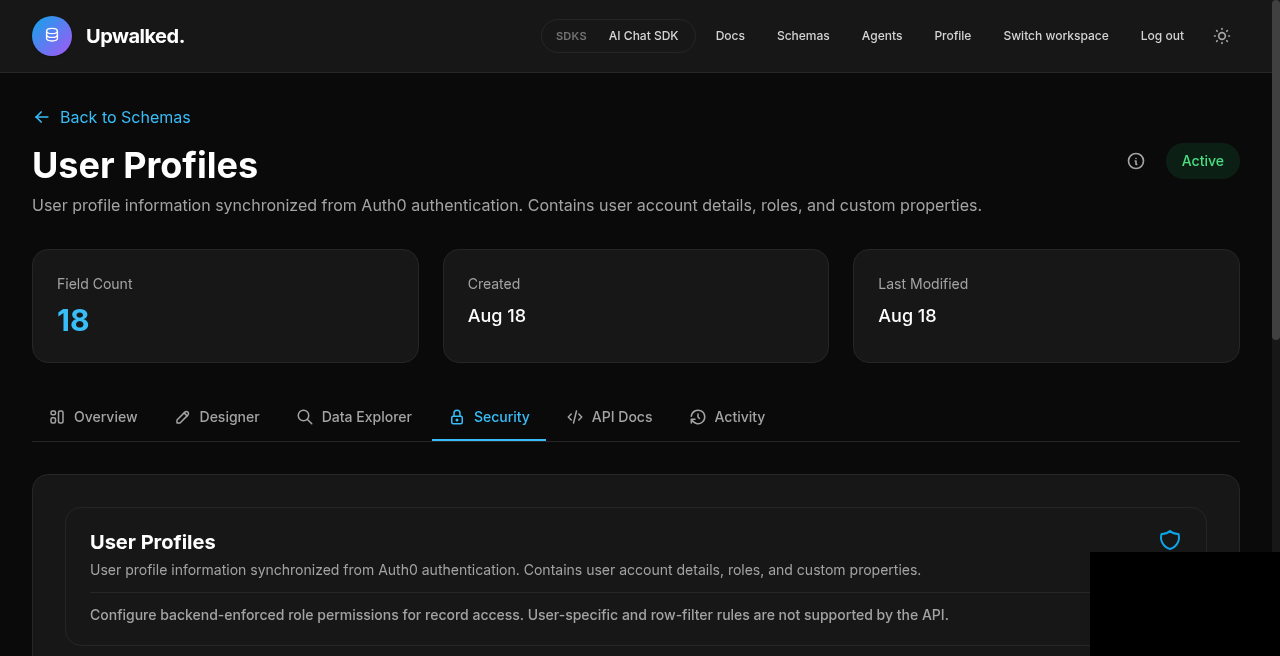Click the Active status badge
Image resolution: width=1280 pixels, height=656 pixels.
1203,161
